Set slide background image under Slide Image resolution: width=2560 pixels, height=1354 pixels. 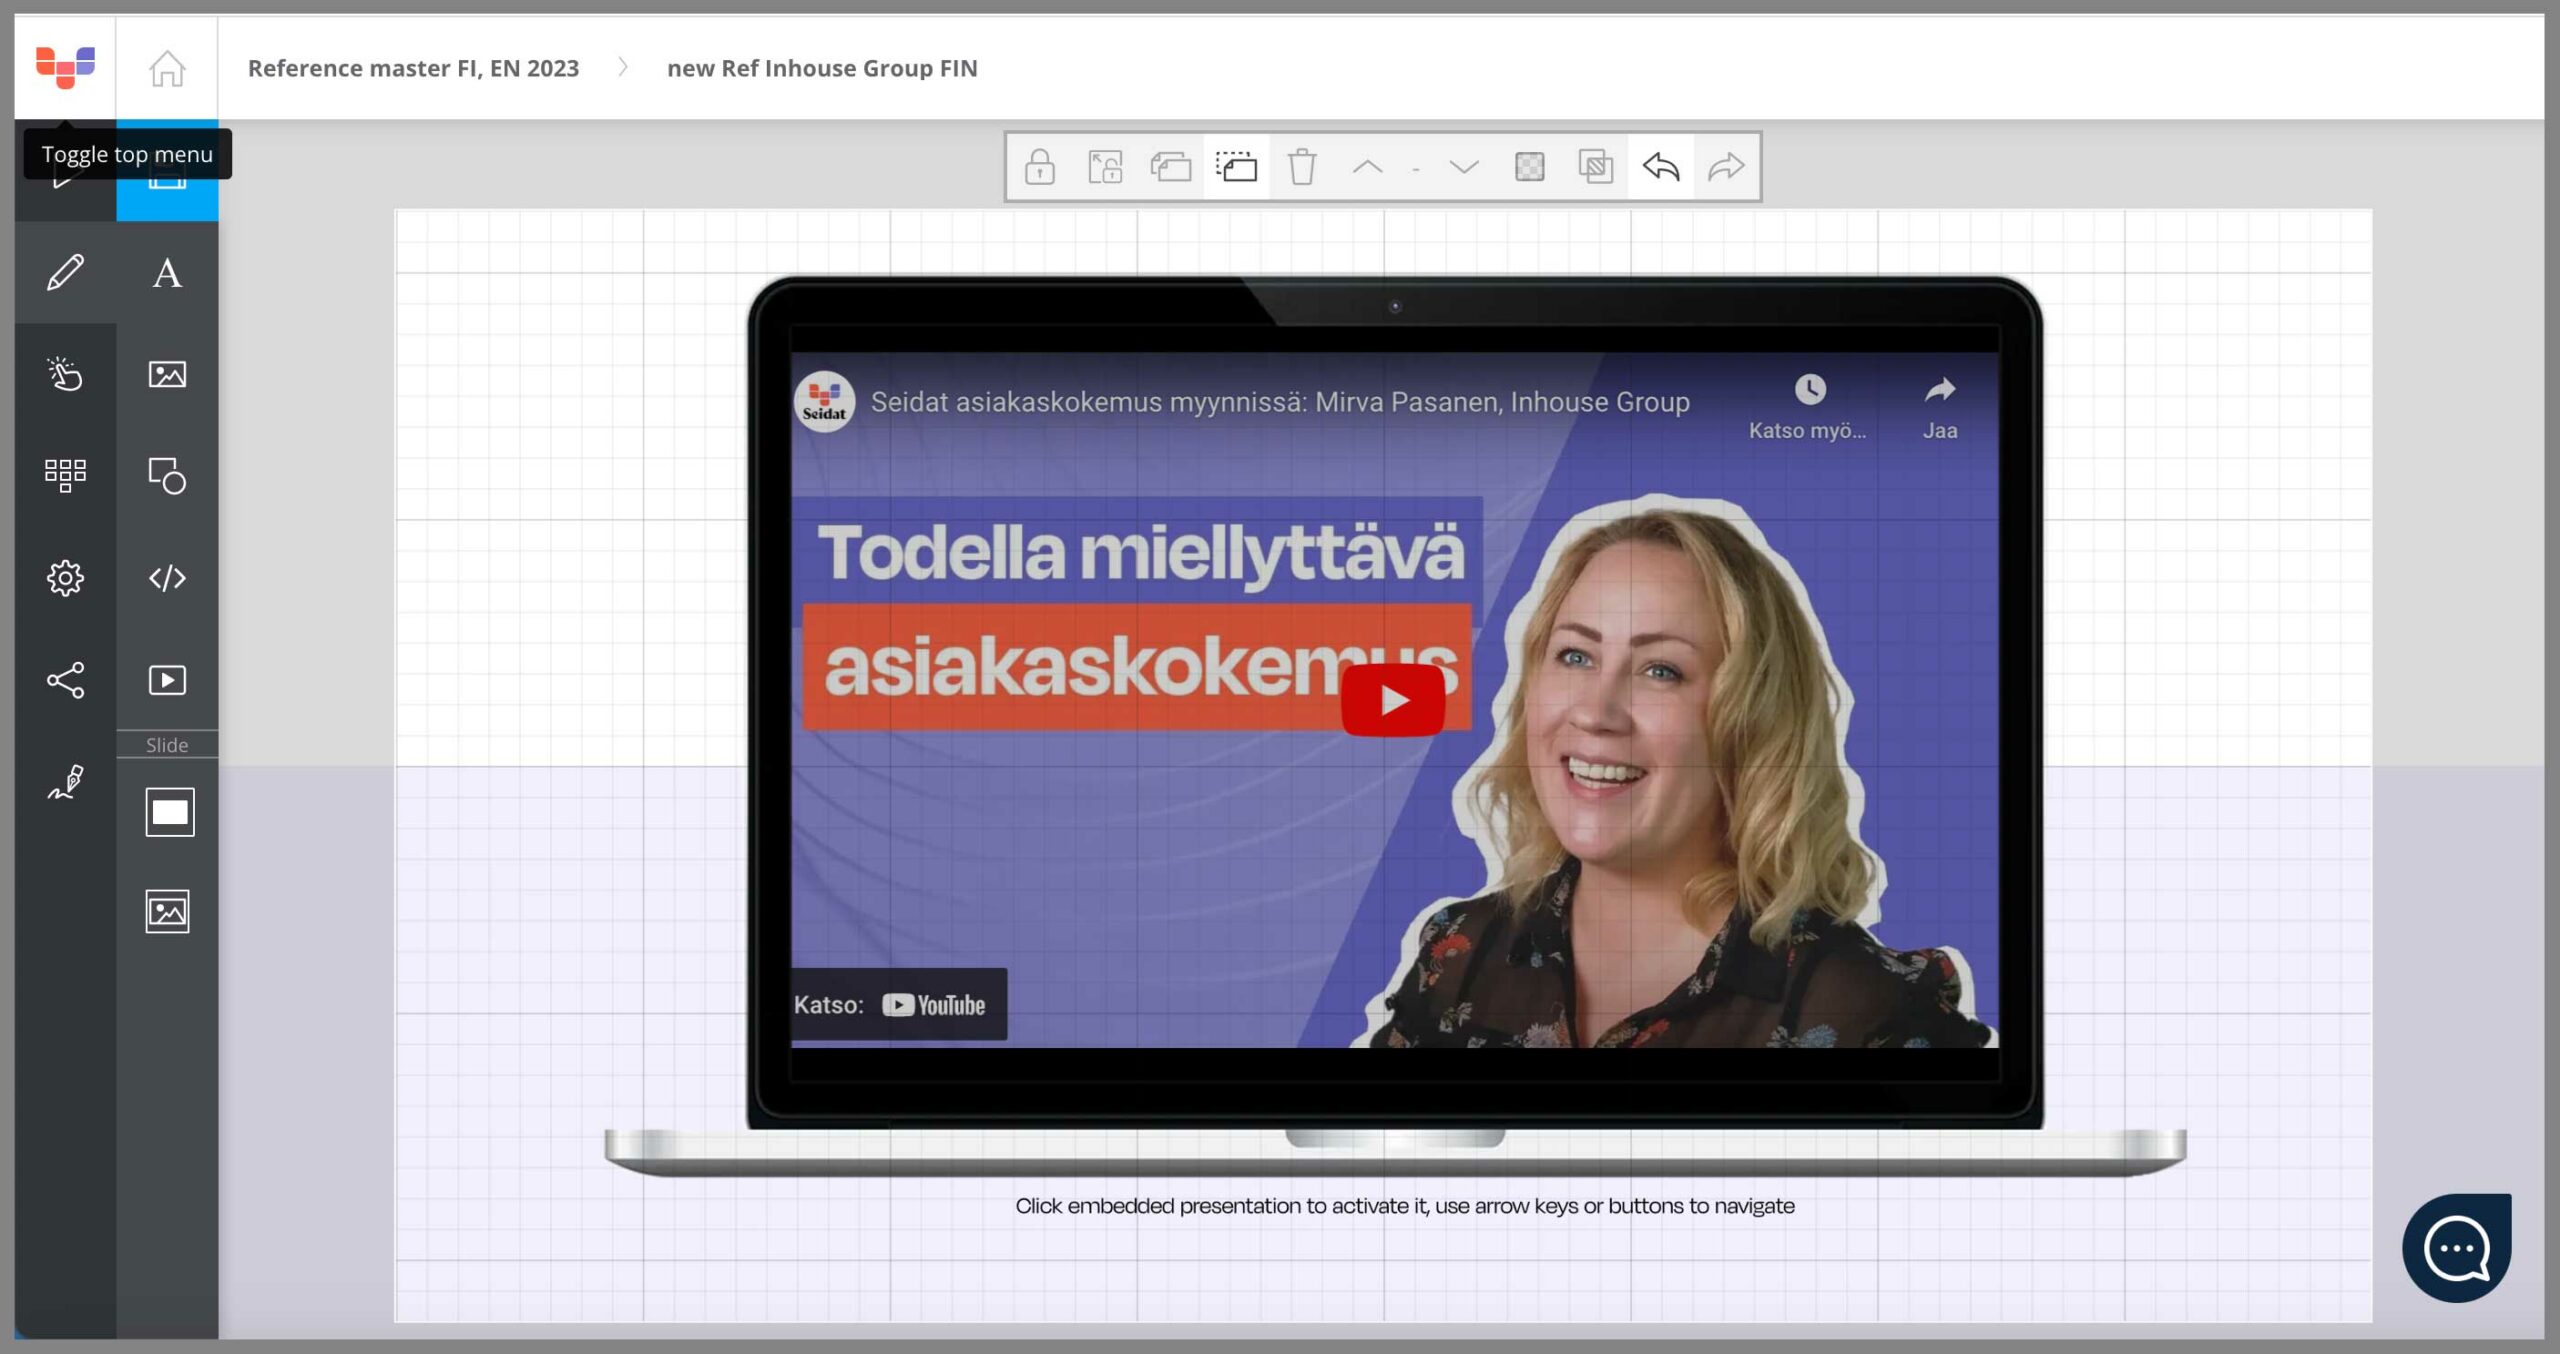click(167, 912)
